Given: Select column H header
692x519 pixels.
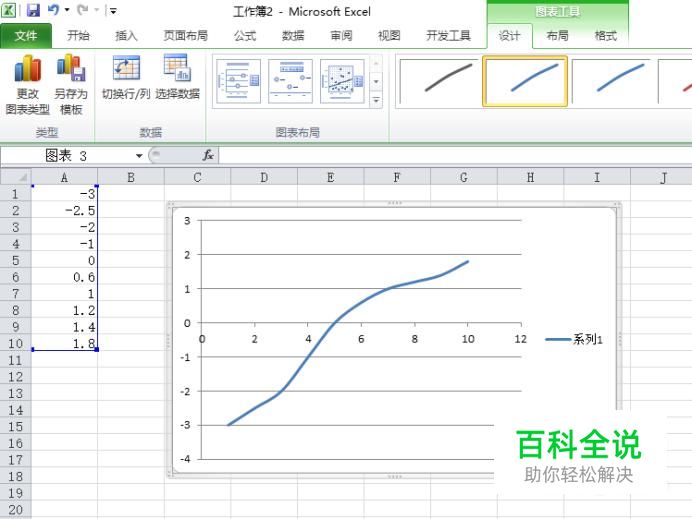Looking at the screenshot, I should point(530,177).
